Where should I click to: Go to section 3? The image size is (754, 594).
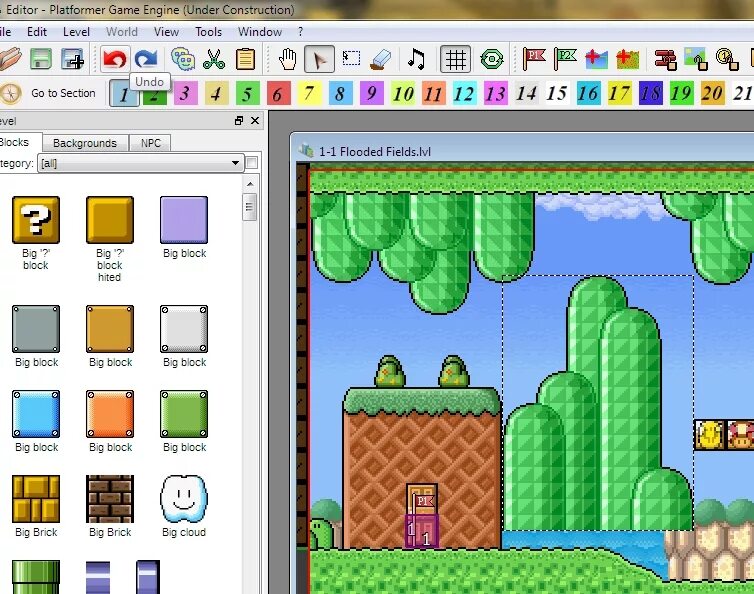(186, 93)
